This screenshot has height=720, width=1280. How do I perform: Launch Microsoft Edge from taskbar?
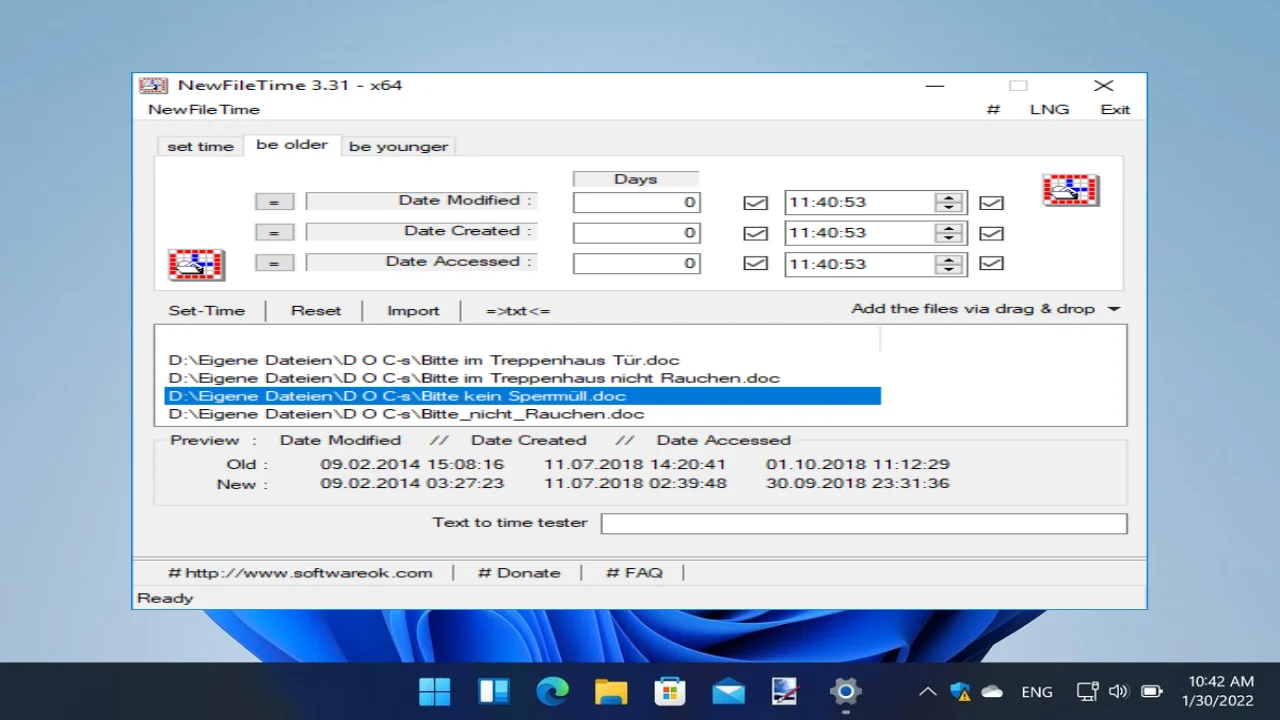(x=552, y=691)
